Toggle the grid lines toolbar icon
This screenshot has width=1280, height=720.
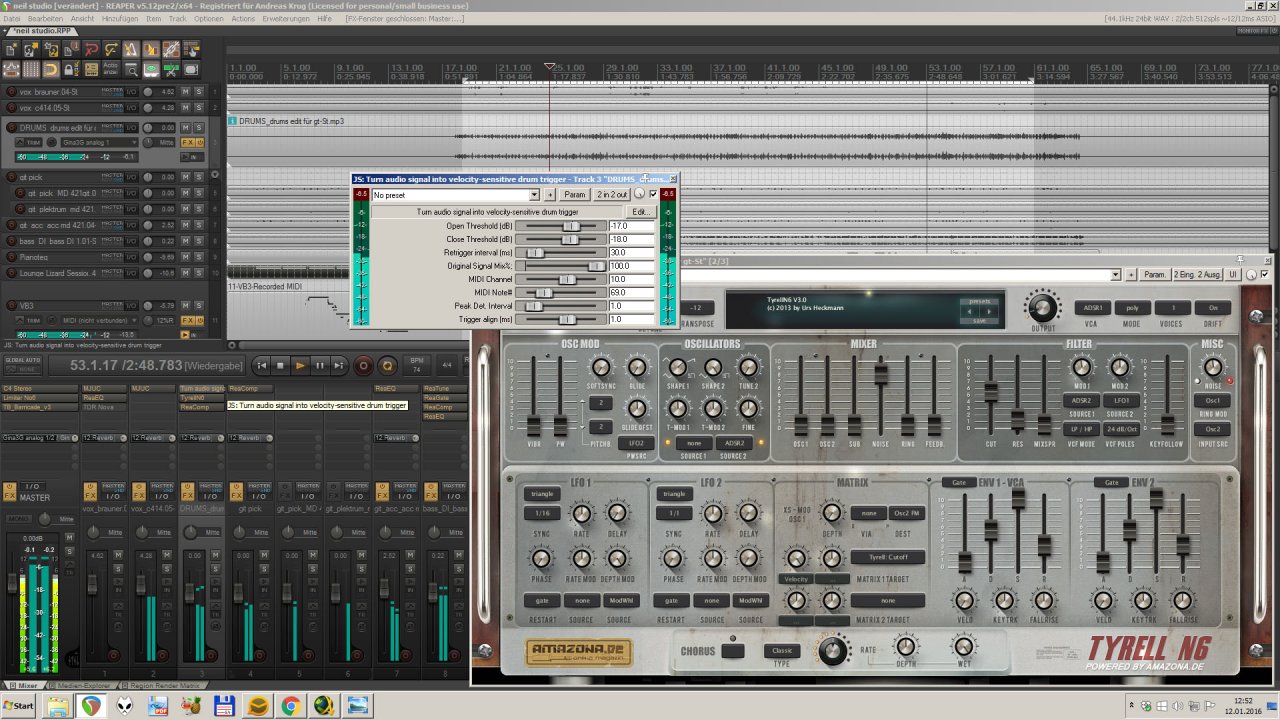tap(30, 69)
